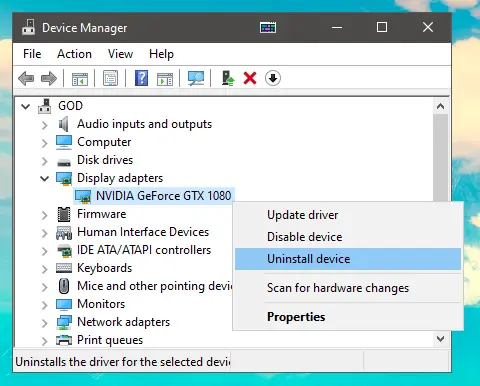Click the Device Manager title bar icon
This screenshot has height=386, width=480.
(28, 27)
